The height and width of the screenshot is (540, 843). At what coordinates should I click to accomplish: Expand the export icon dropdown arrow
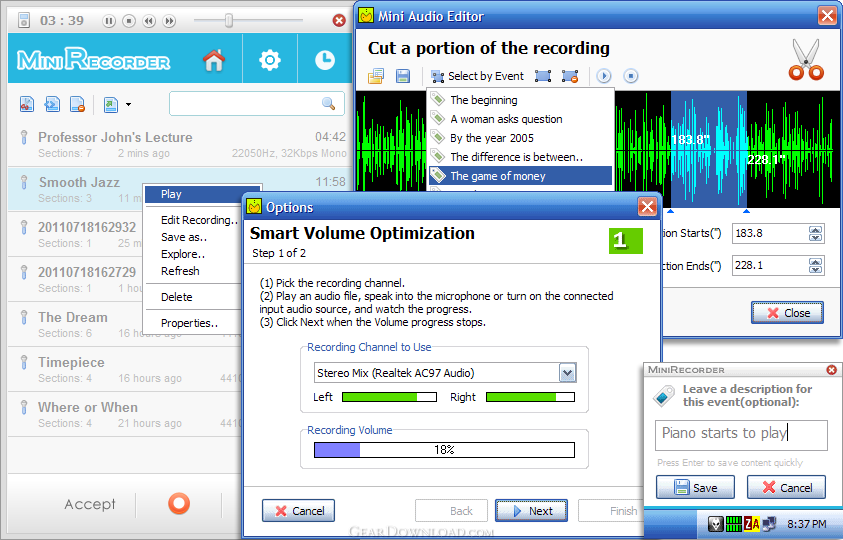coord(128,104)
